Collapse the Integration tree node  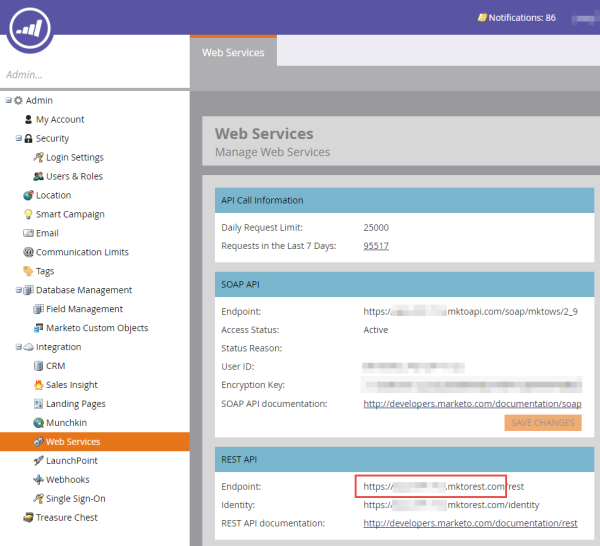click(18, 347)
